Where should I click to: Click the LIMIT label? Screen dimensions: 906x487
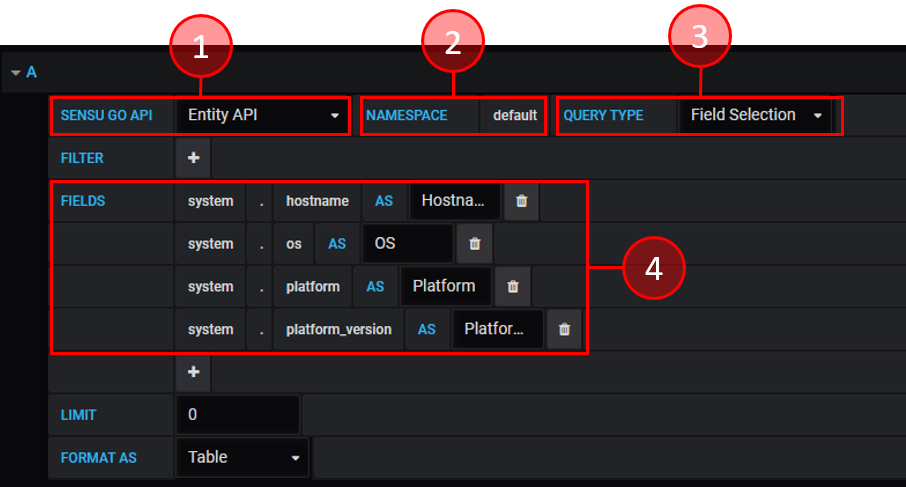78,415
